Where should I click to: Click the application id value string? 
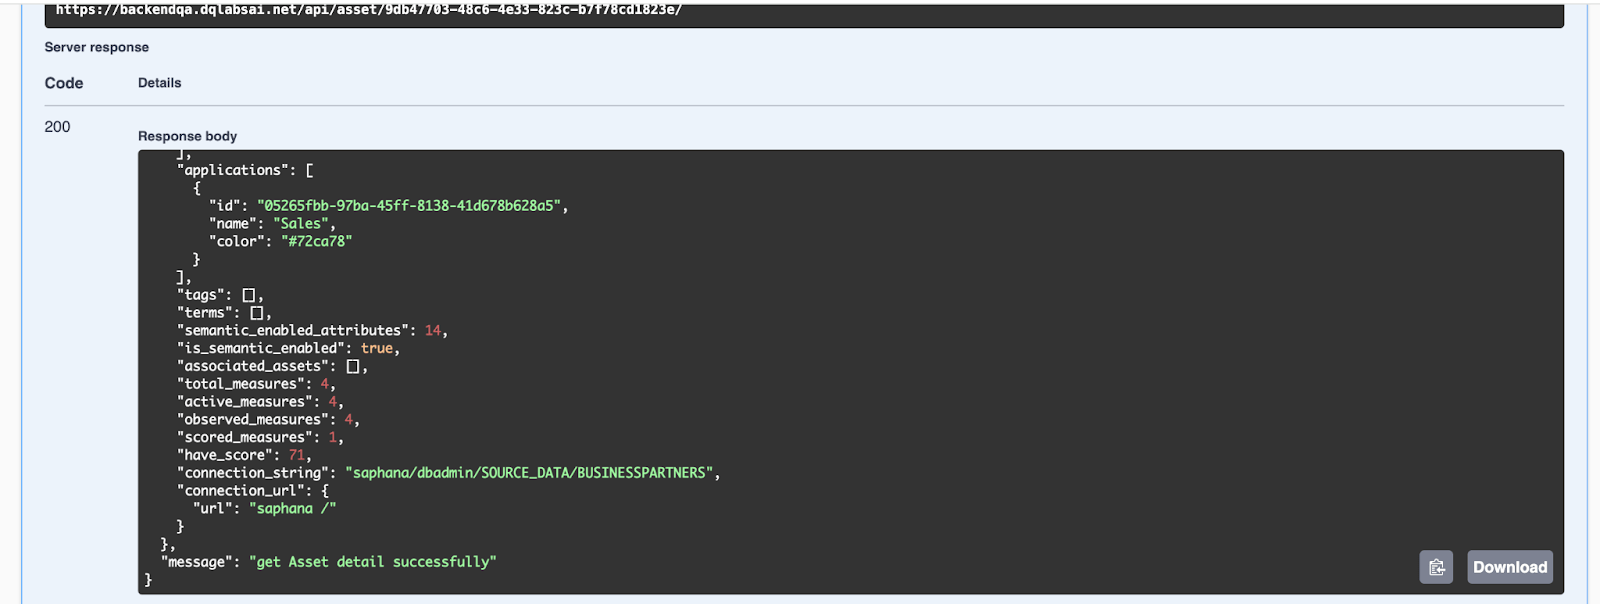[409, 206]
